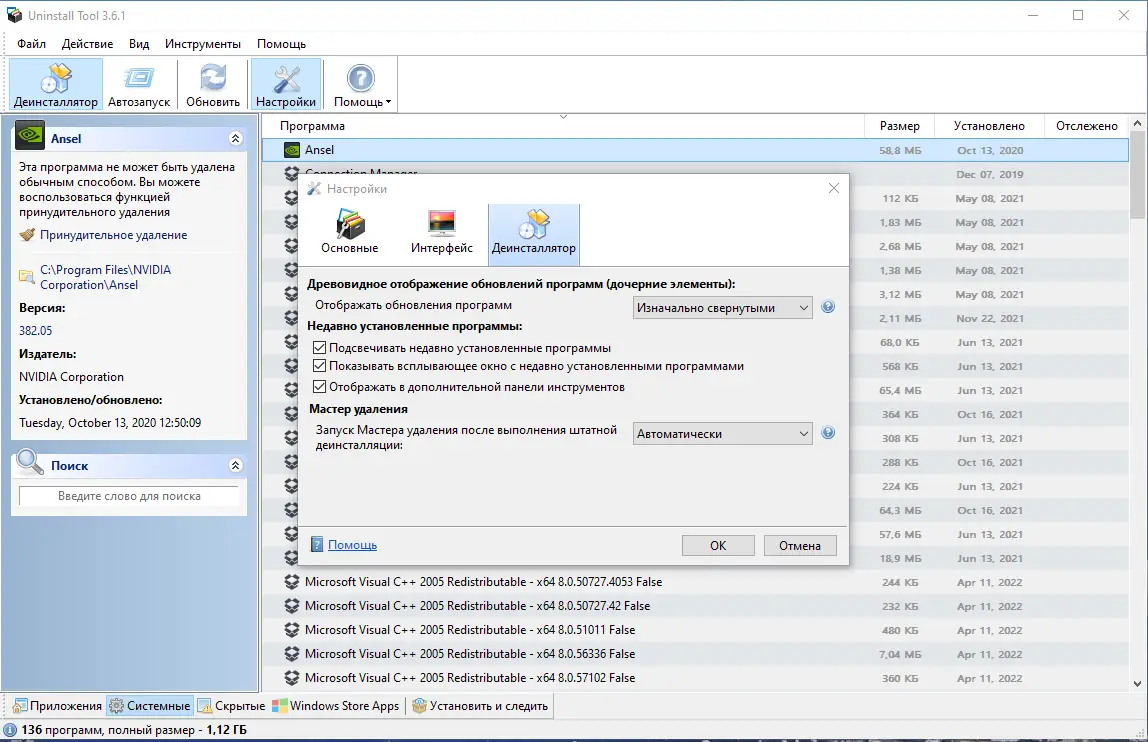The height and width of the screenshot is (742, 1148).
Task: Switch to the Windows Store Apps tab
Action: (336, 706)
